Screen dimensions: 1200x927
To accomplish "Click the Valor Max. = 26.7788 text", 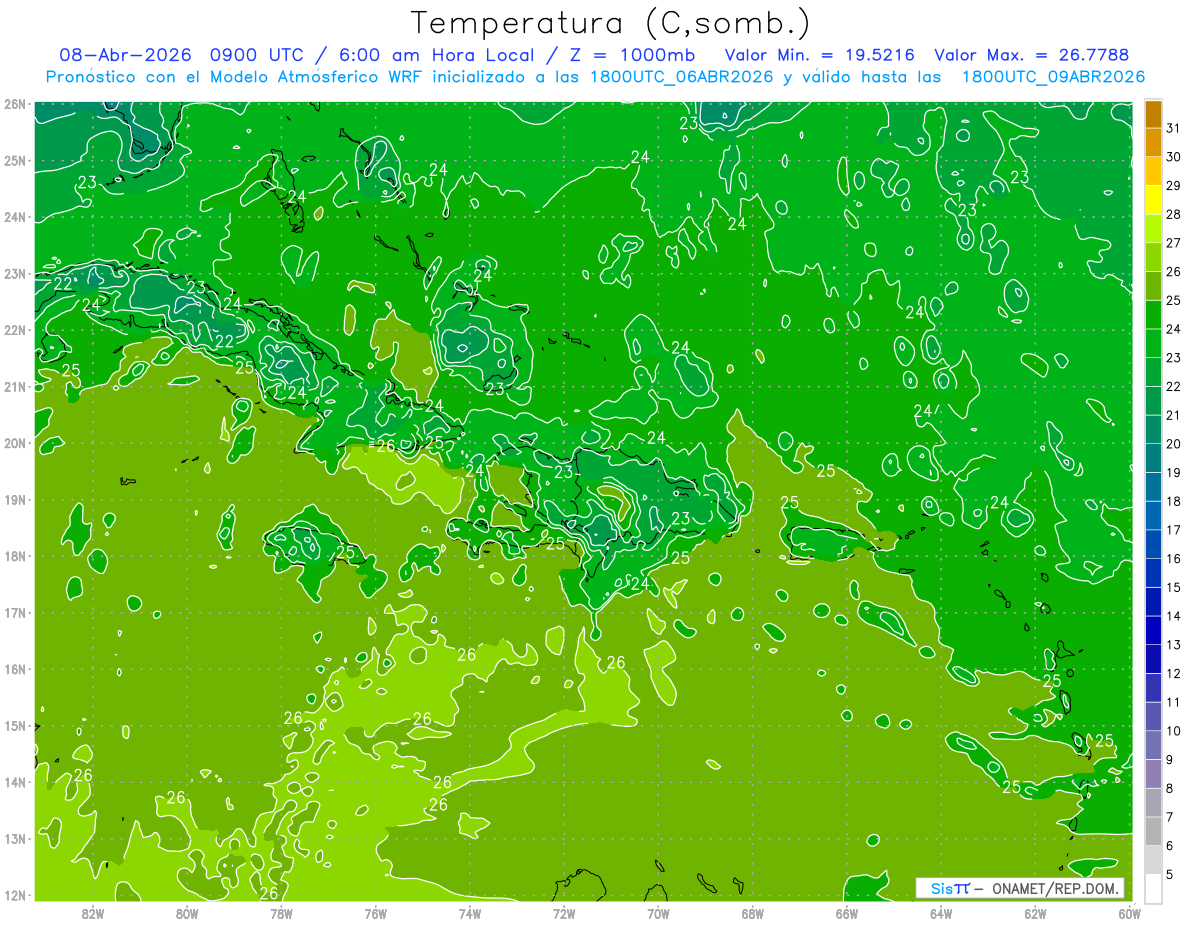I will click(1032, 55).
